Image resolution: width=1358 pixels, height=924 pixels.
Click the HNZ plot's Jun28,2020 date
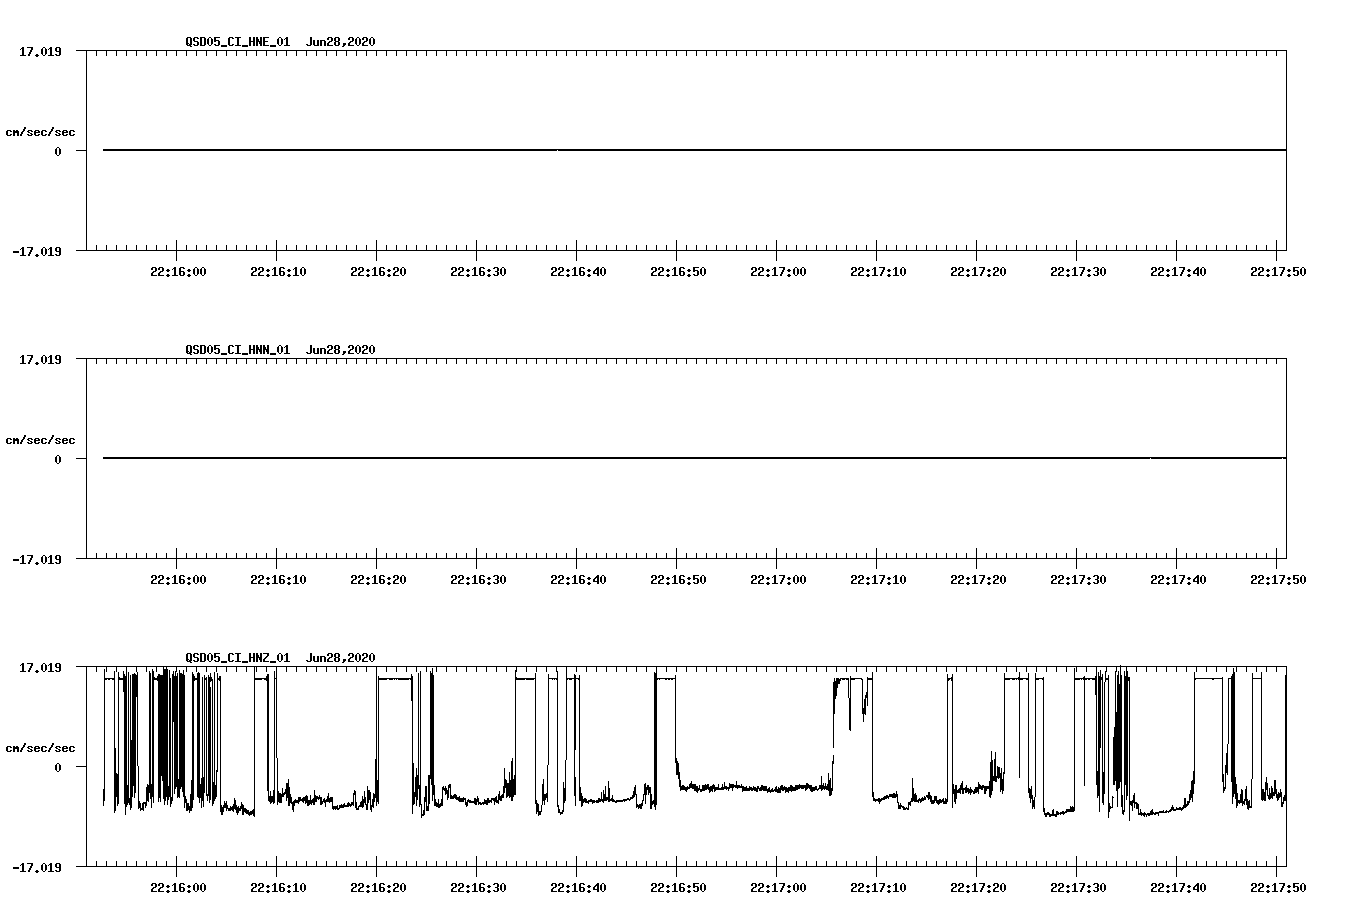pos(341,658)
